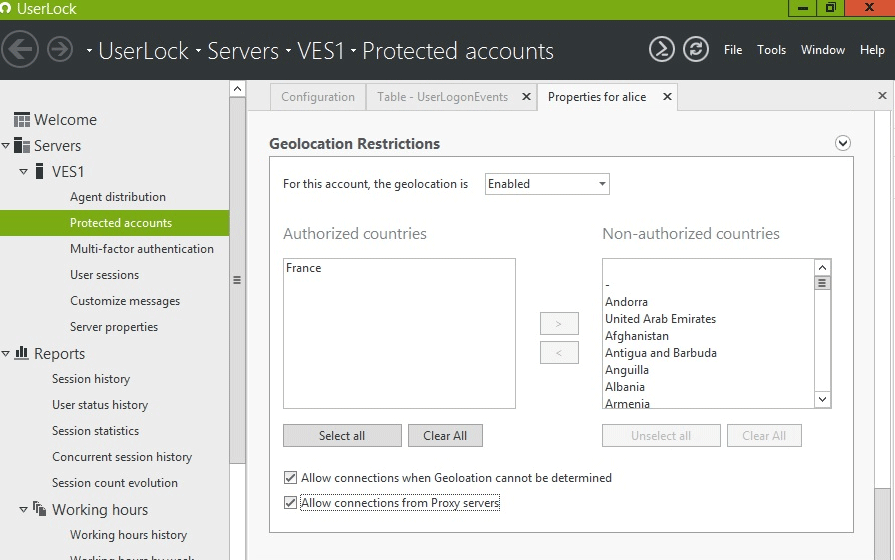This screenshot has width=895, height=560.
Task: Open the Window menu
Action: [x=823, y=50]
